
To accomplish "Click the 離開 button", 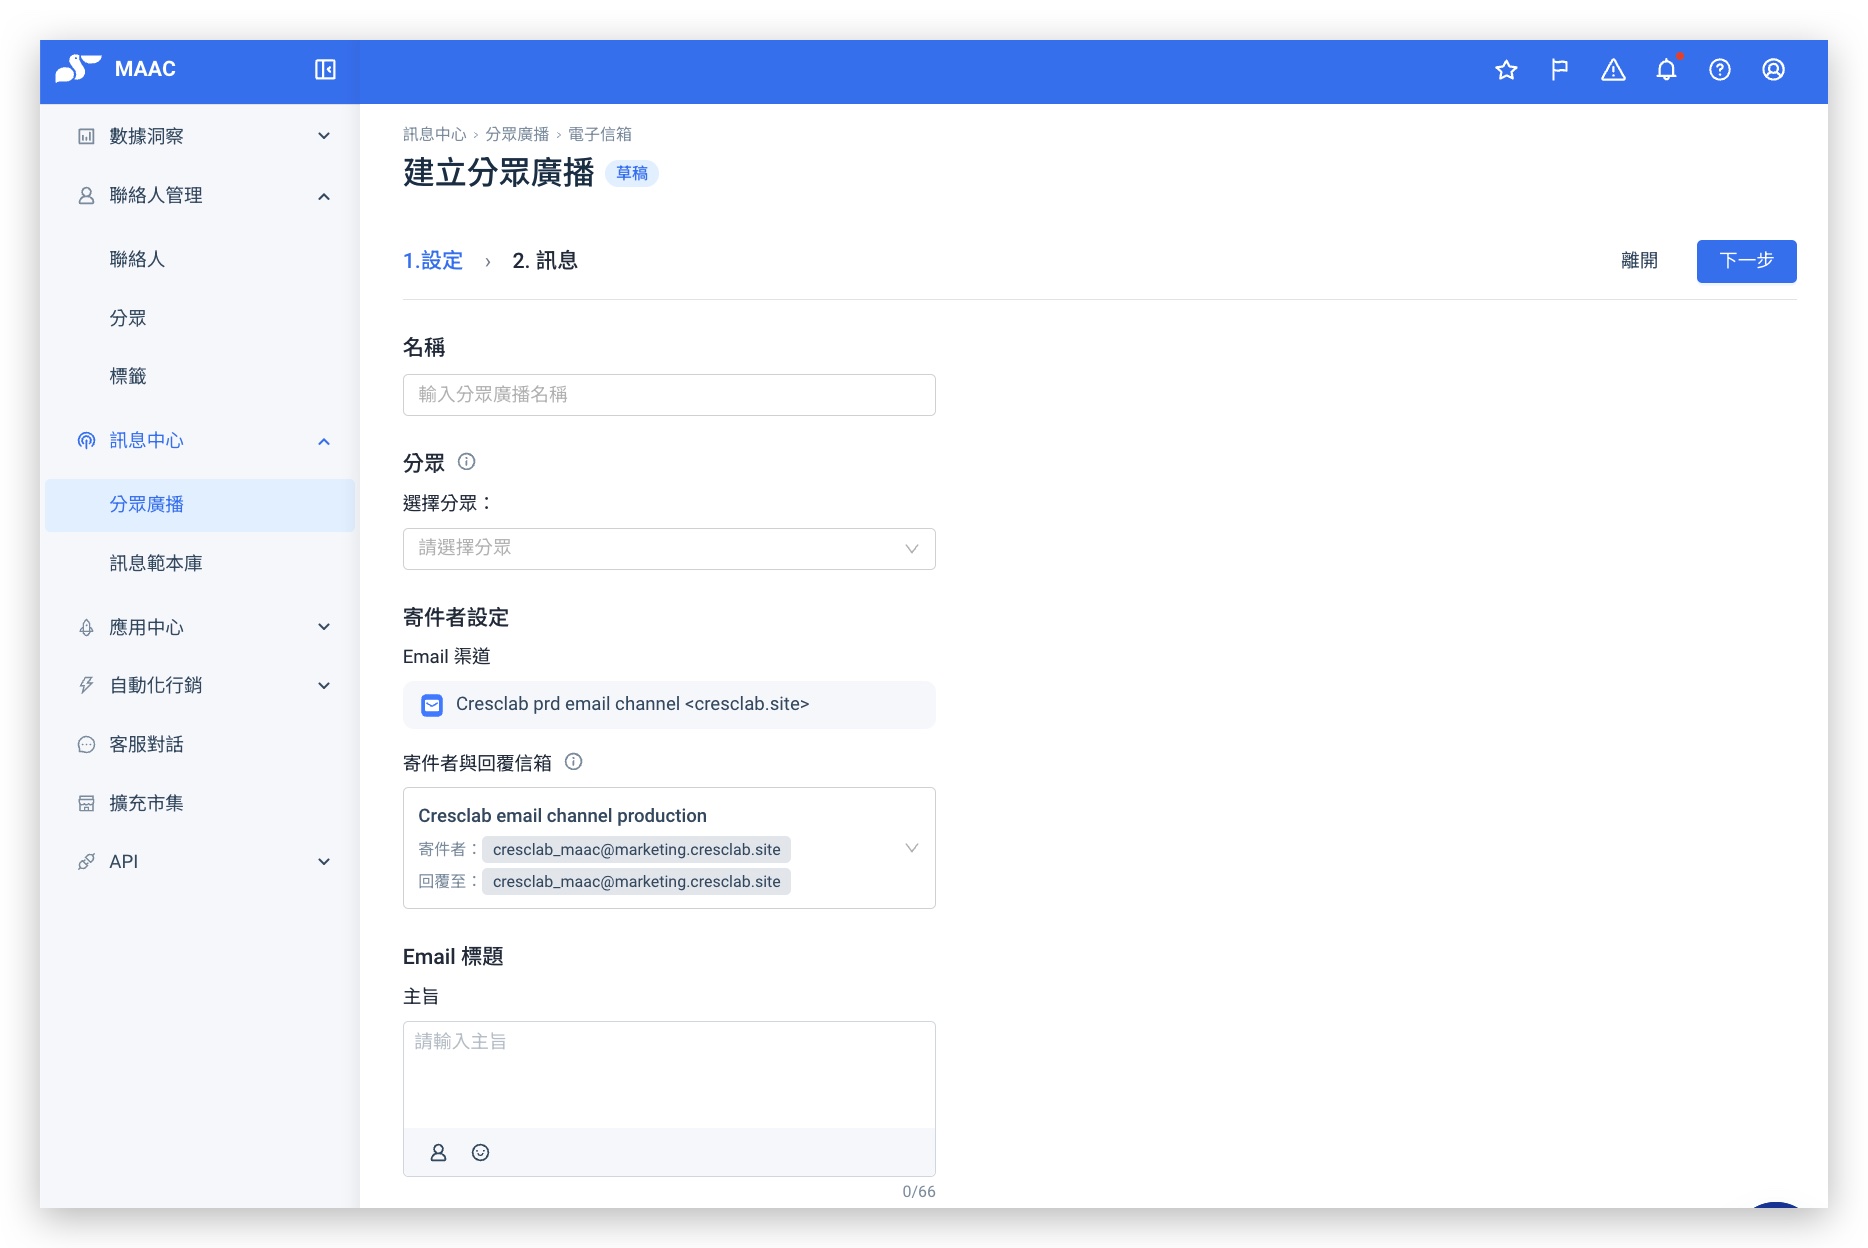I will (1639, 261).
